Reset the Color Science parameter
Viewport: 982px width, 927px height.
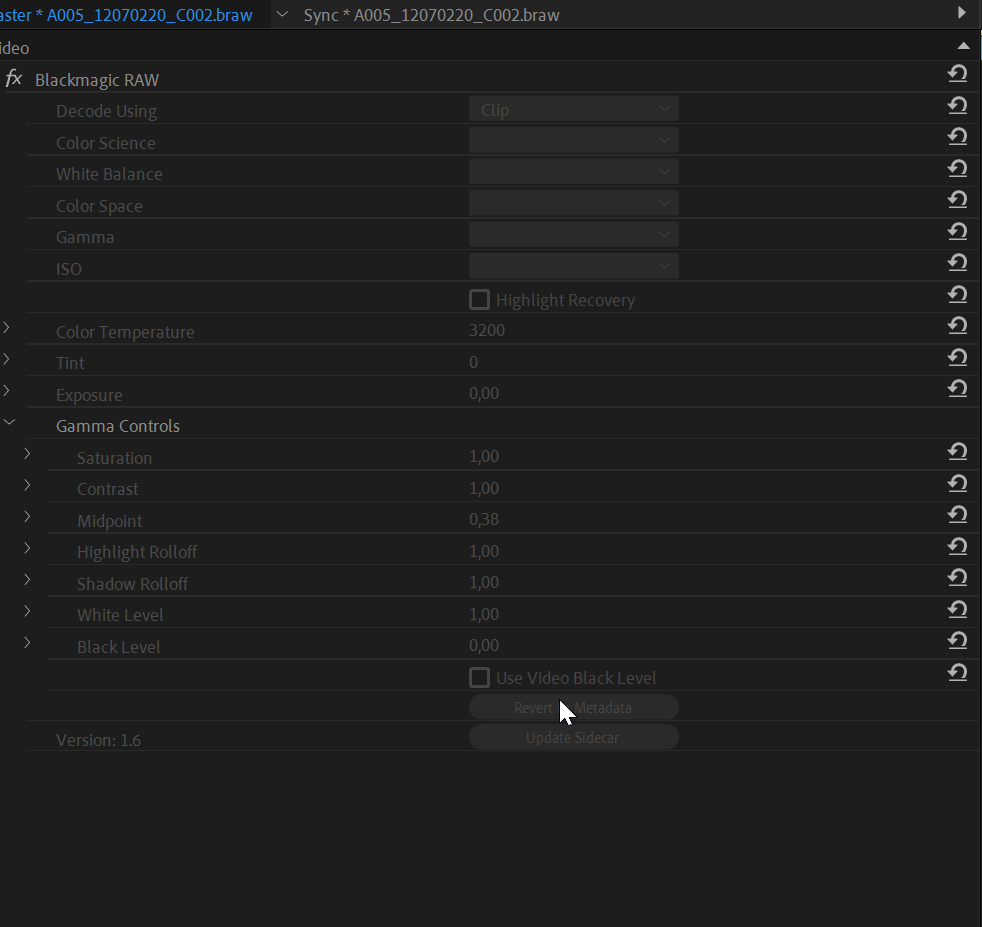coord(958,137)
